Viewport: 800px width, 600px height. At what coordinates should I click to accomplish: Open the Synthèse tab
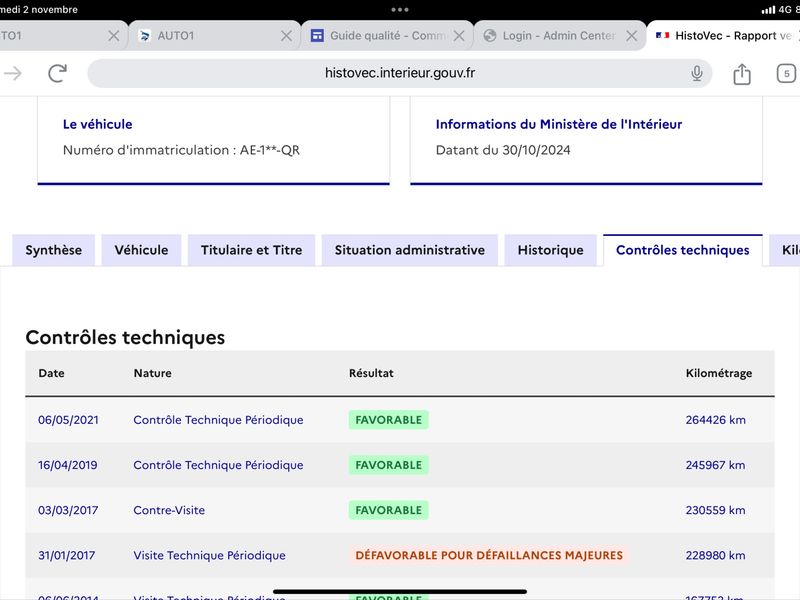pos(54,250)
